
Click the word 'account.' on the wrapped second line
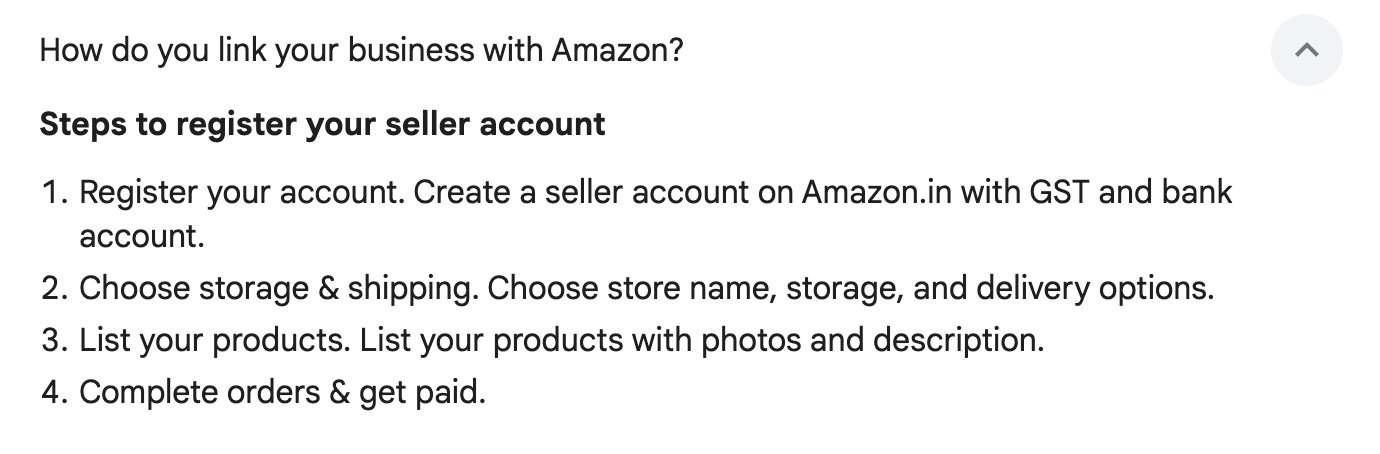[x=141, y=237]
